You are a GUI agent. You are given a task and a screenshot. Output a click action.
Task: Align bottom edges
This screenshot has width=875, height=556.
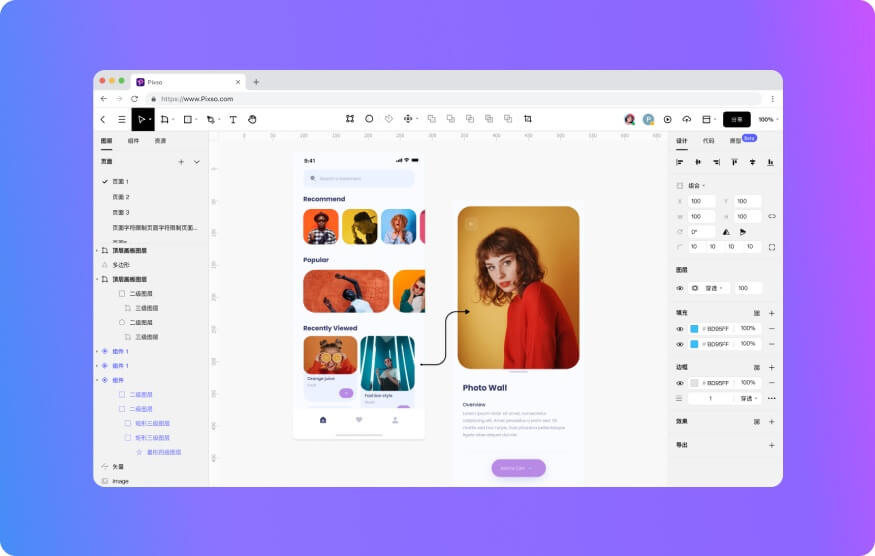point(771,162)
